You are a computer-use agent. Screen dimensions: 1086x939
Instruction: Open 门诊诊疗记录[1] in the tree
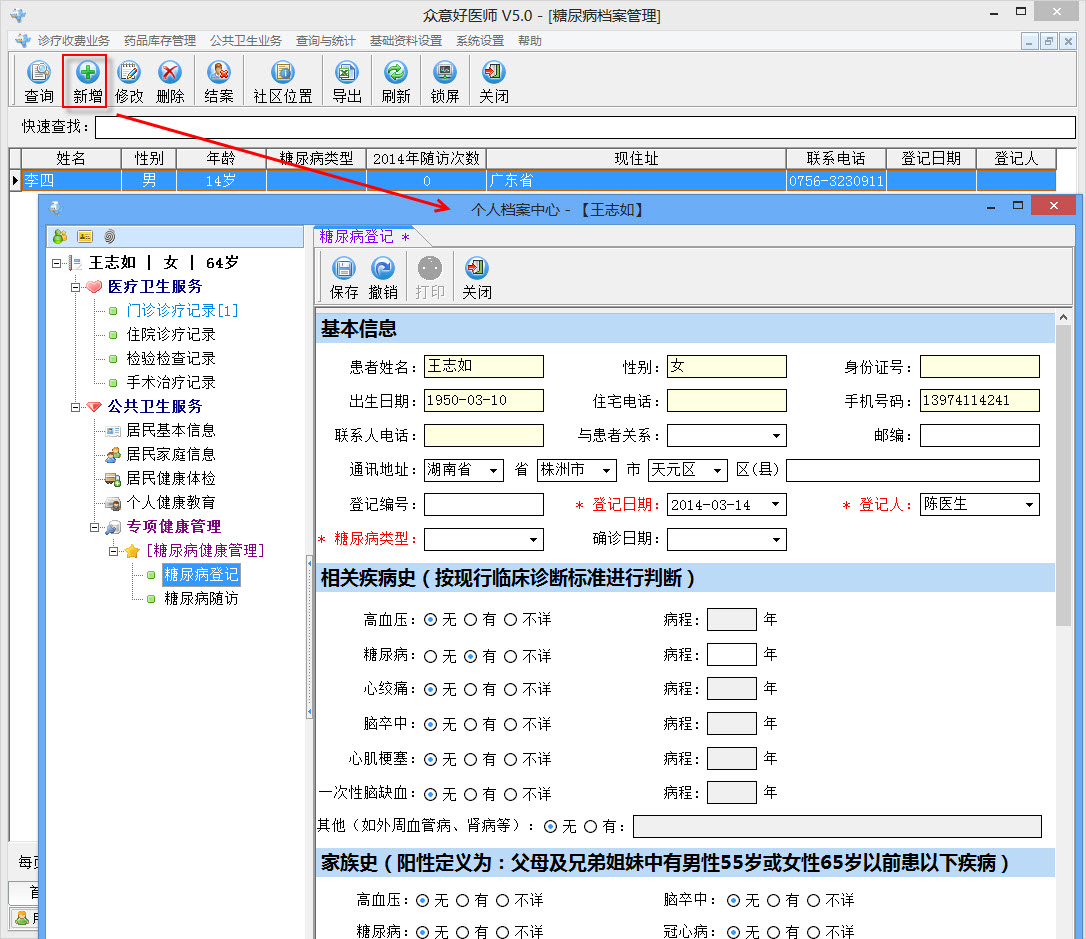[x=182, y=310]
